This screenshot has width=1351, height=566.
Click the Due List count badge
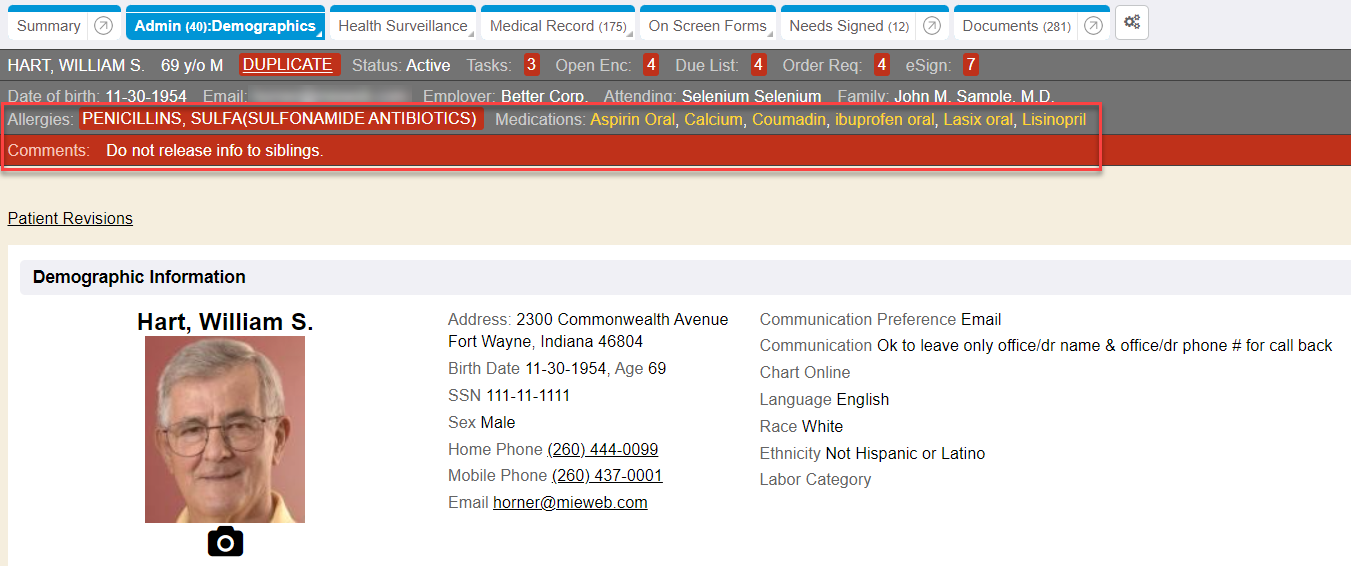click(759, 65)
